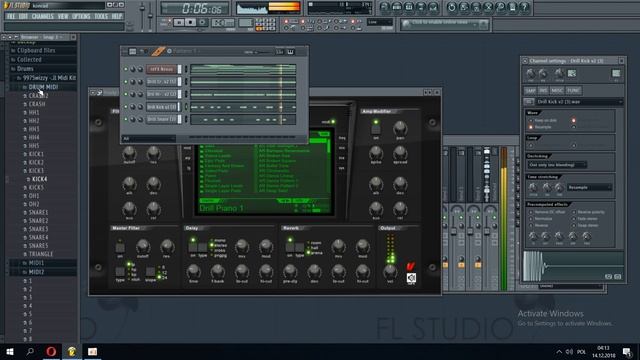The image size is (640, 360).
Task: Toggle Normalize checkbox
Action: (x=531, y=219)
